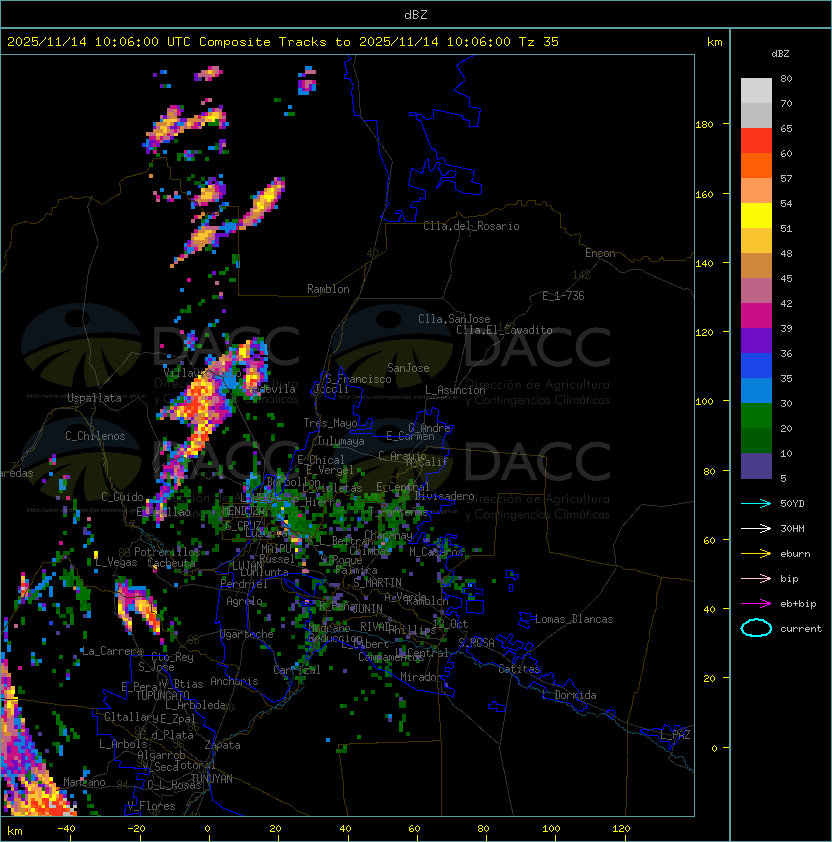832x842 pixels.
Task: Click the '-40' tick on horizontal km axis
Action: [x=66, y=829]
